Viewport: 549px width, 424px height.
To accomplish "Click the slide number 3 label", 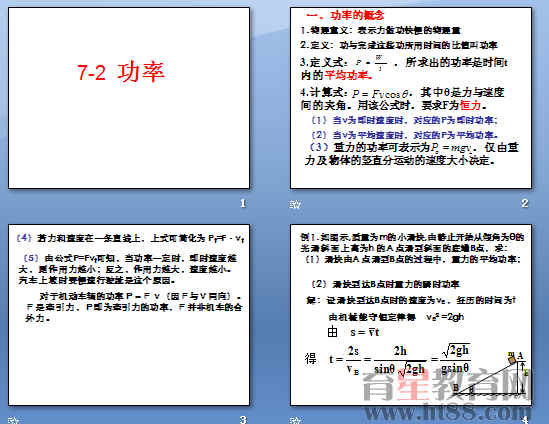I will (x=243, y=419).
